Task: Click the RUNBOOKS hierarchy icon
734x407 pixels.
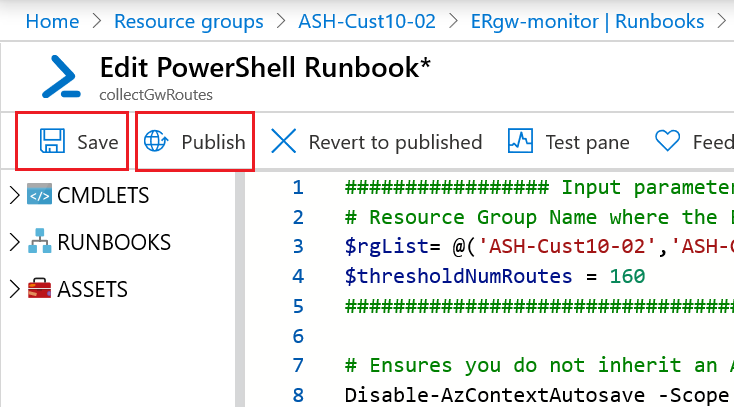Action: (39, 241)
